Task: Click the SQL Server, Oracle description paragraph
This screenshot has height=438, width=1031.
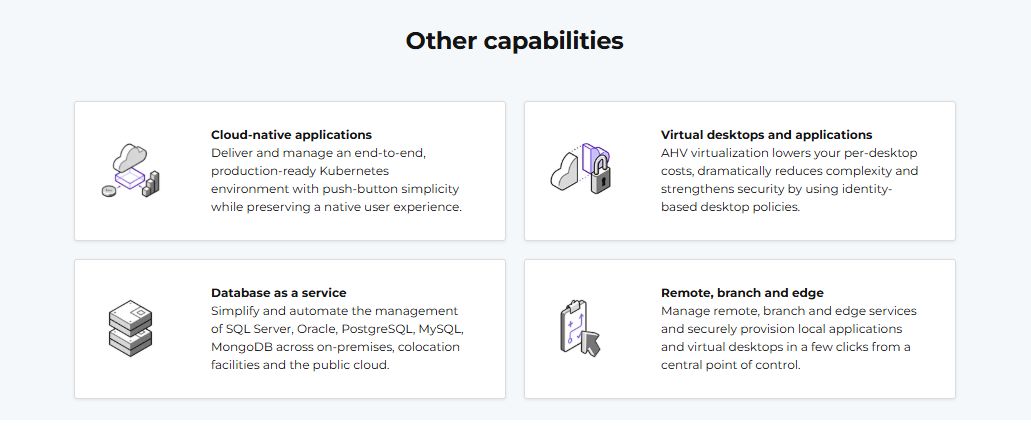Action: pyautogui.click(x=336, y=338)
